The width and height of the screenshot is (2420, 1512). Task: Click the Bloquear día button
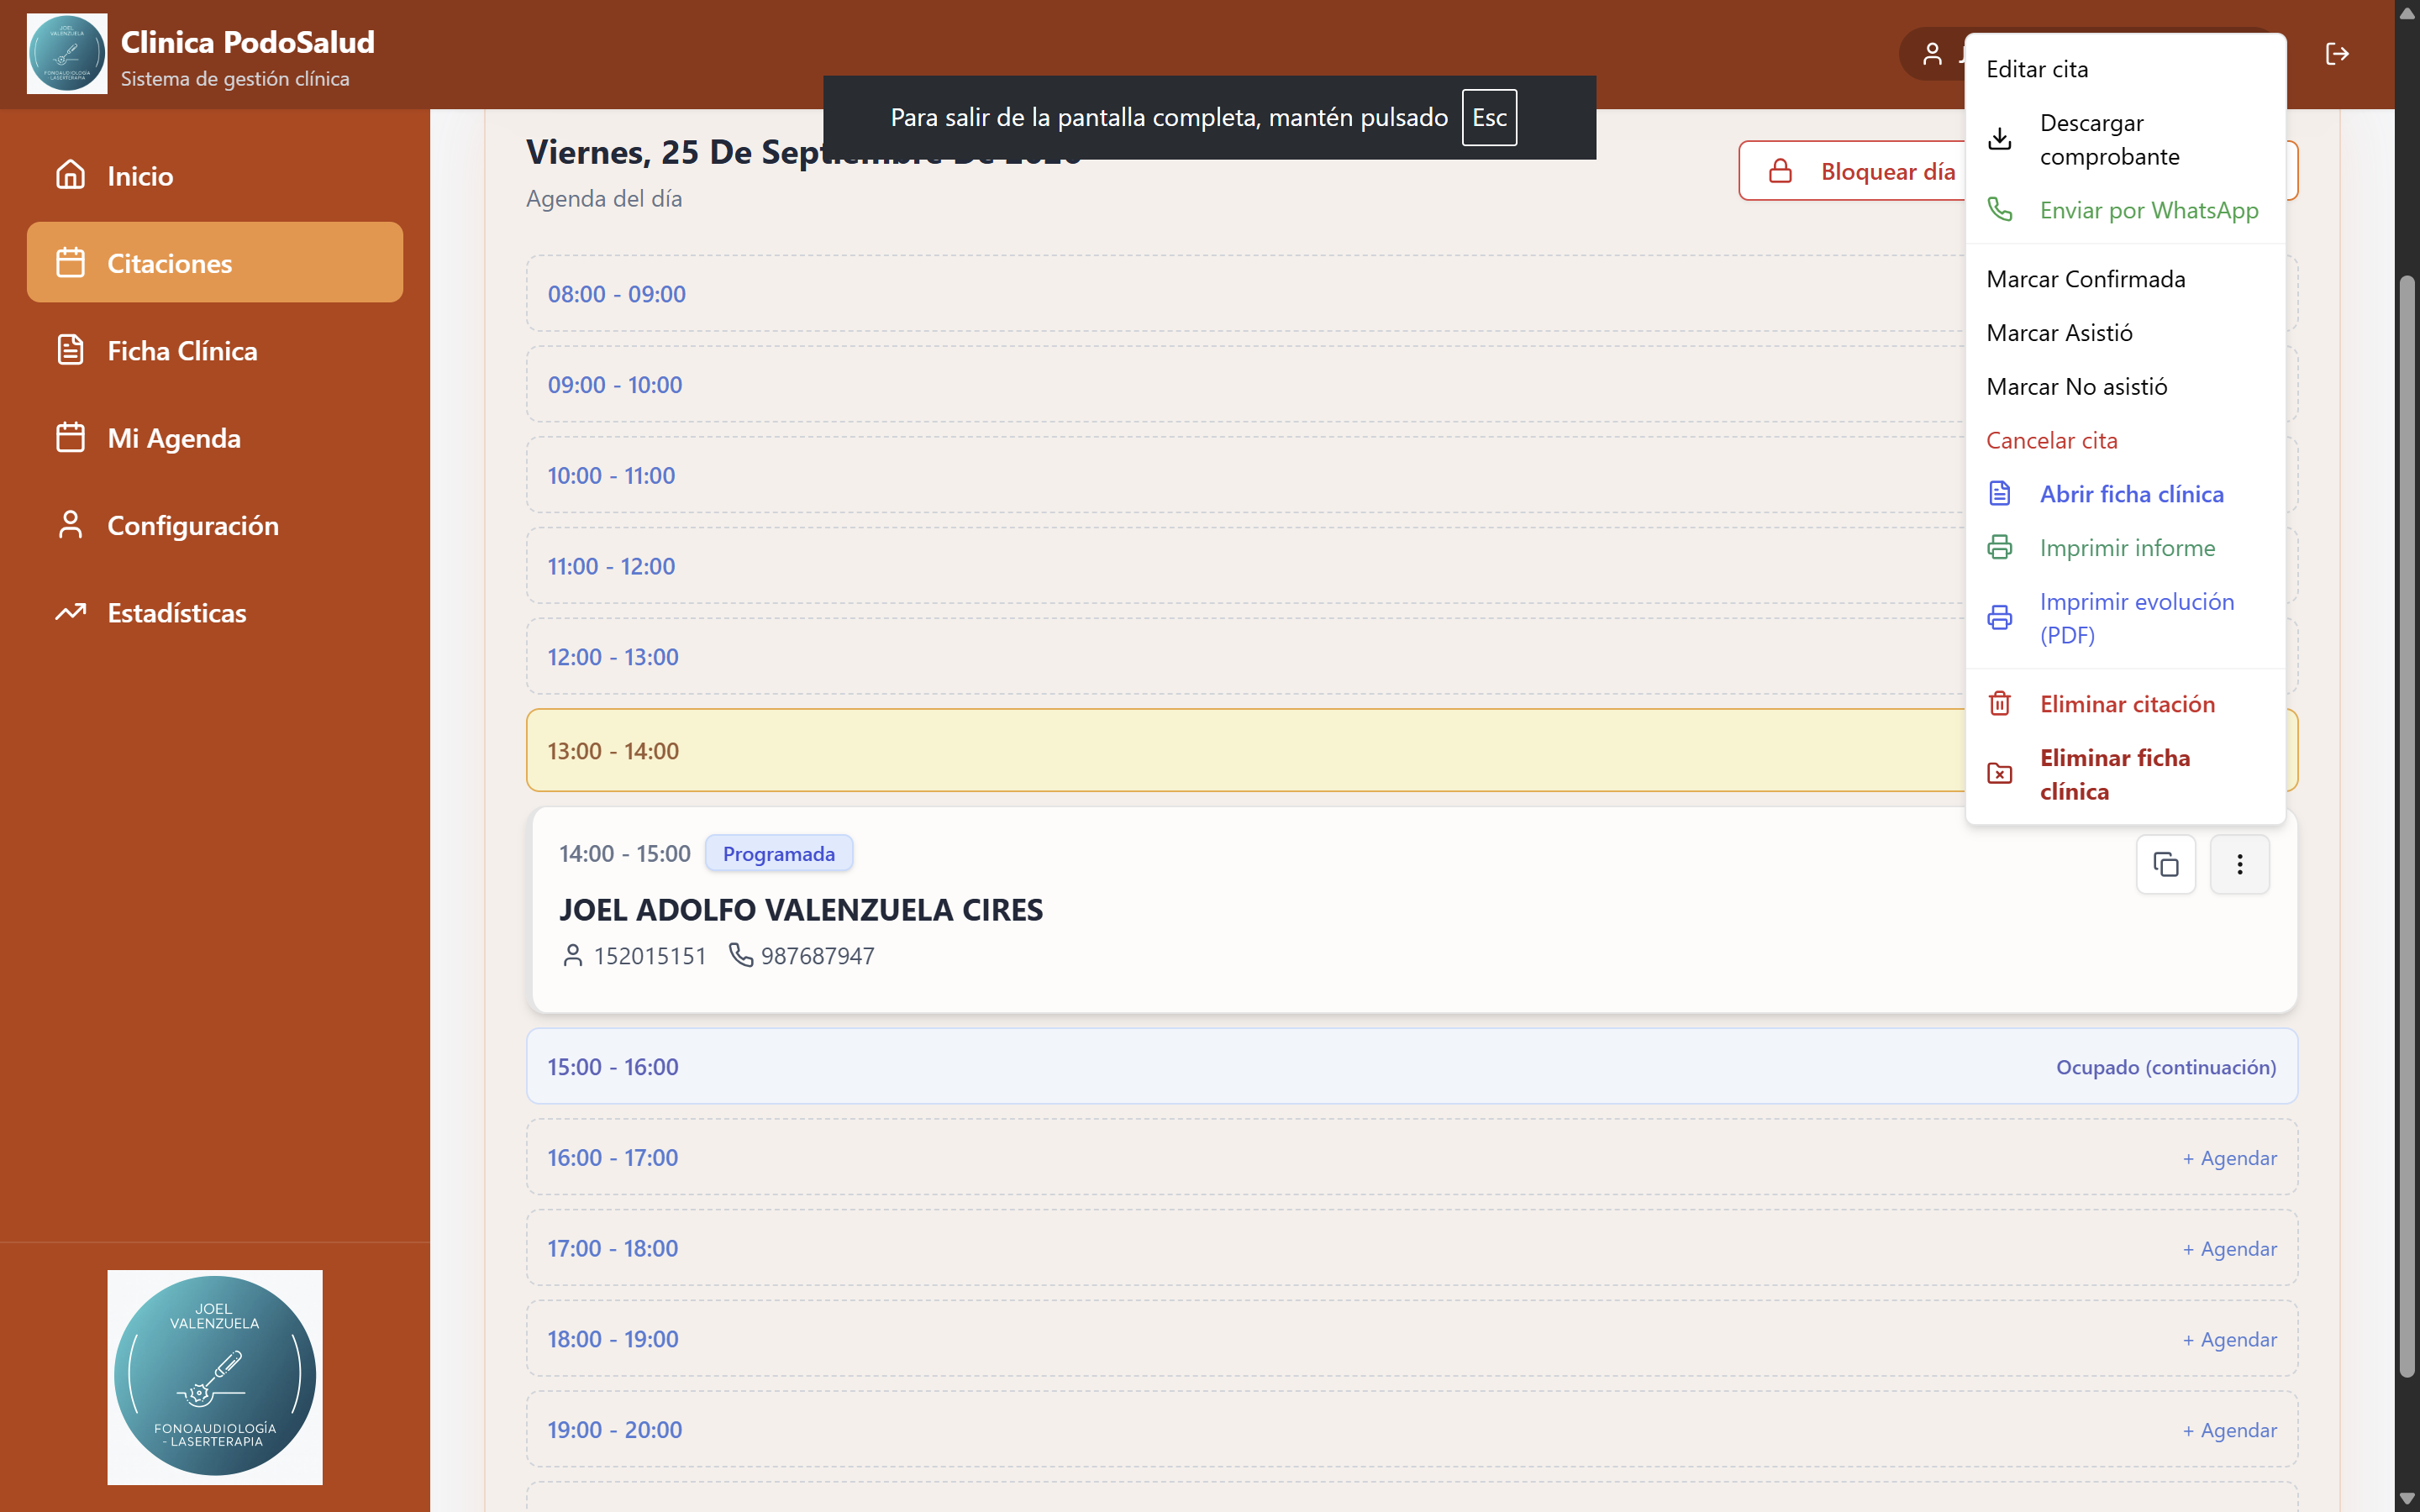tap(1853, 171)
